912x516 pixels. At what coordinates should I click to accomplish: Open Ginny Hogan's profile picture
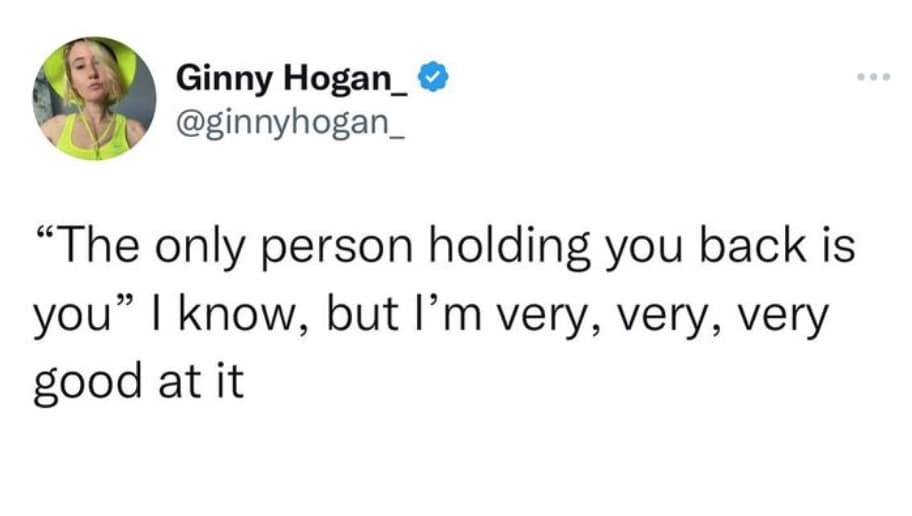[95, 99]
